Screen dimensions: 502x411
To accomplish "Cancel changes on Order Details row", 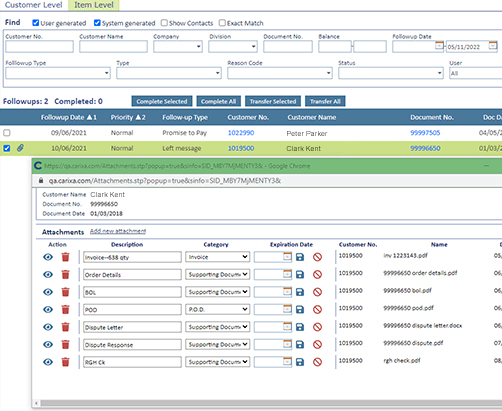I will pyautogui.click(x=317, y=274).
